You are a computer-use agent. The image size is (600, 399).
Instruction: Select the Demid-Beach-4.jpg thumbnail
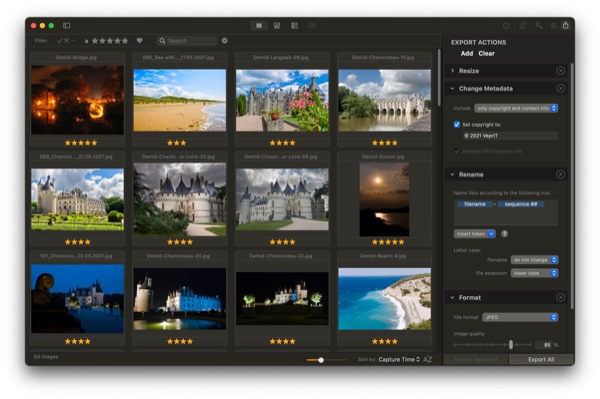pos(385,299)
